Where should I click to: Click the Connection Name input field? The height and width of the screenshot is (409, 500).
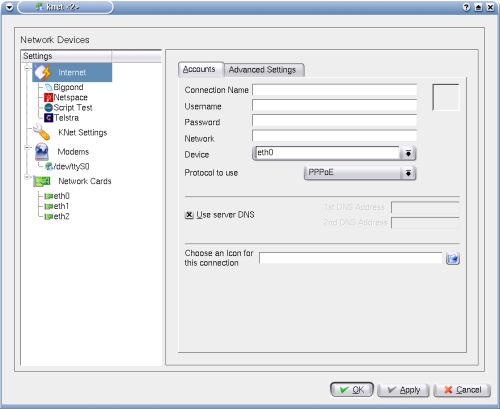pyautogui.click(x=334, y=90)
